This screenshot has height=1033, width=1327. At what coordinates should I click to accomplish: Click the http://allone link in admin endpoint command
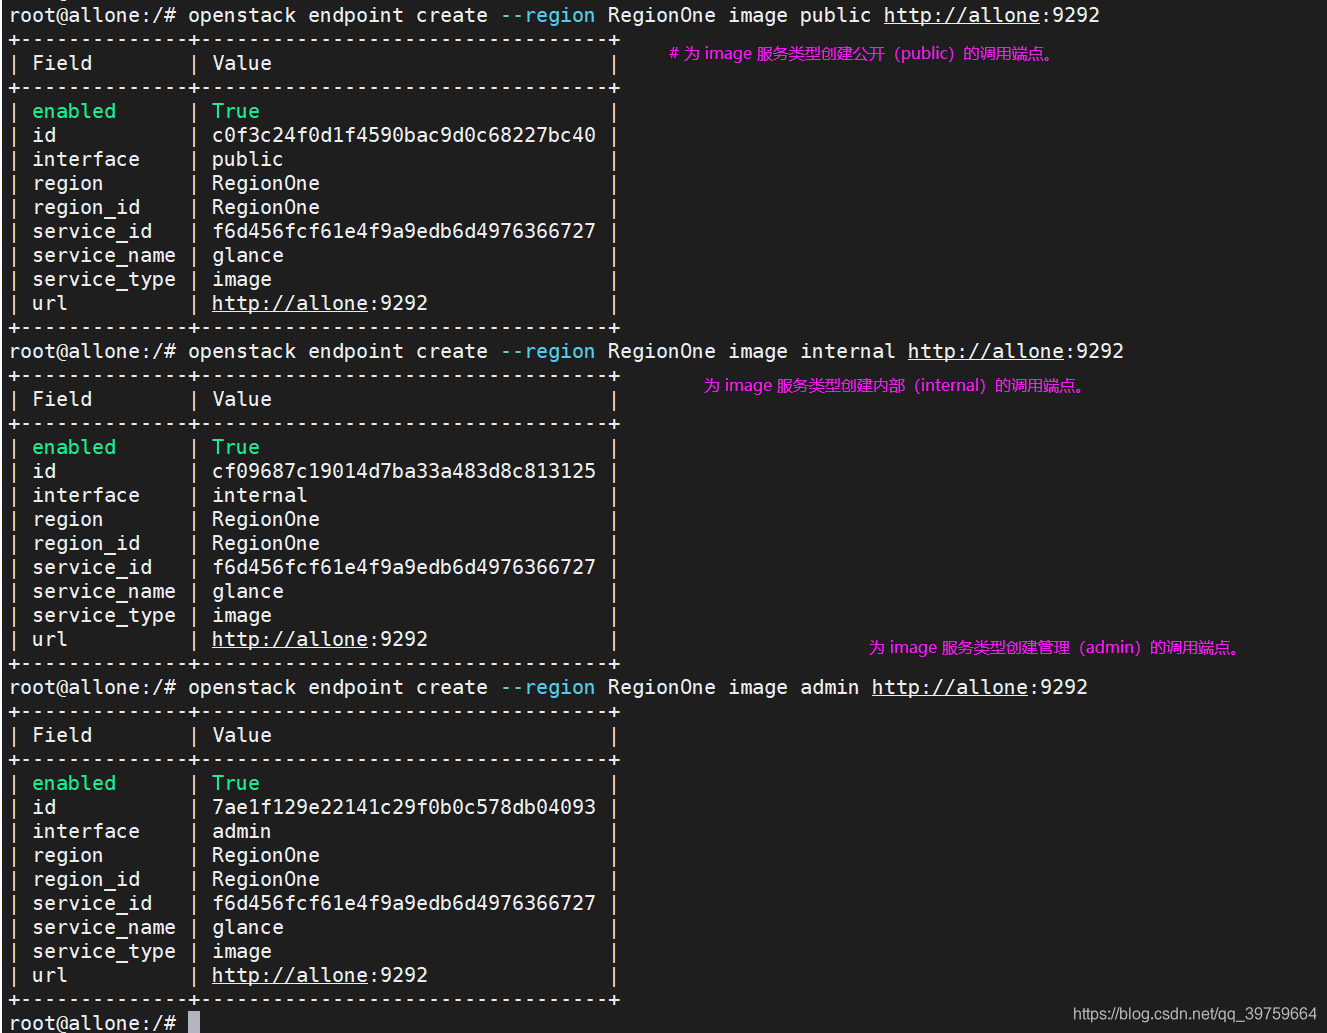pos(950,688)
